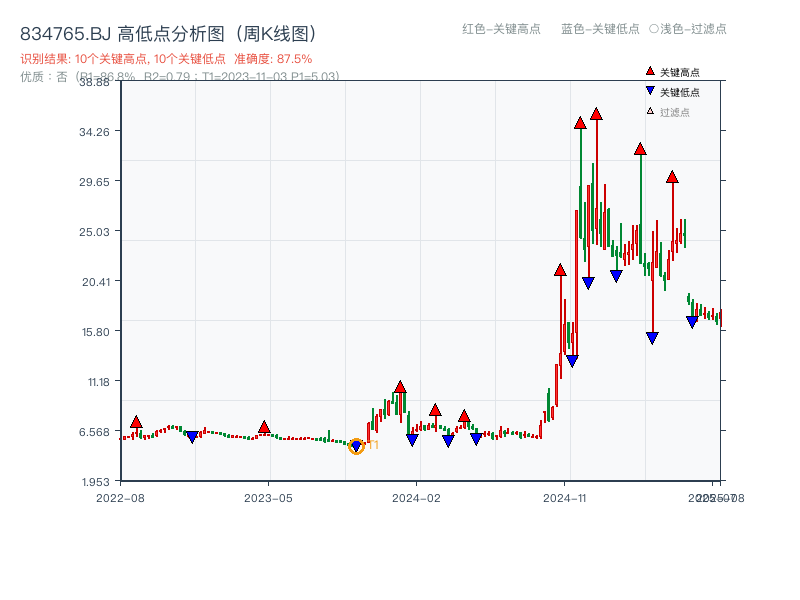Screen dimensions: 800x600
Task: Click the 2024-11 axis date label
Action: 566,499
